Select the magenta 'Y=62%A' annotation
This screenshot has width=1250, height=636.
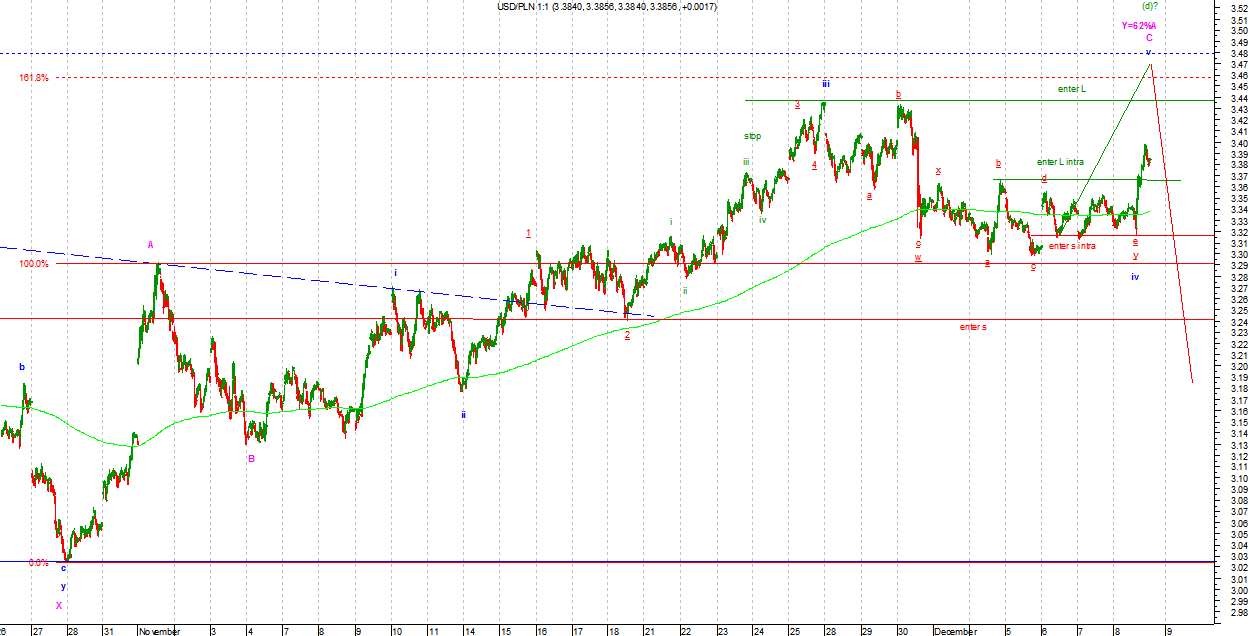point(1138,25)
